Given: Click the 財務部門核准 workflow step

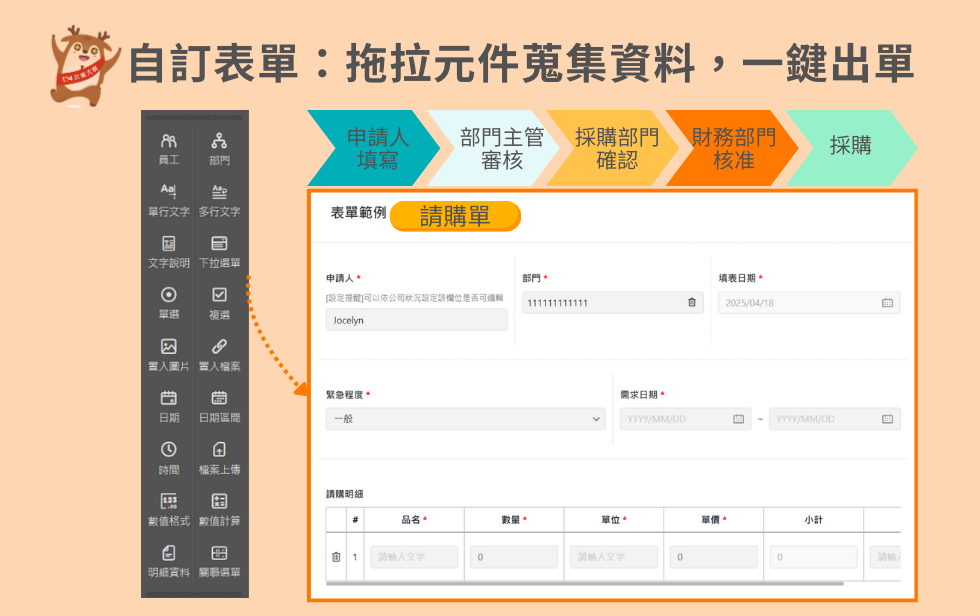Looking at the screenshot, I should pos(733,148).
